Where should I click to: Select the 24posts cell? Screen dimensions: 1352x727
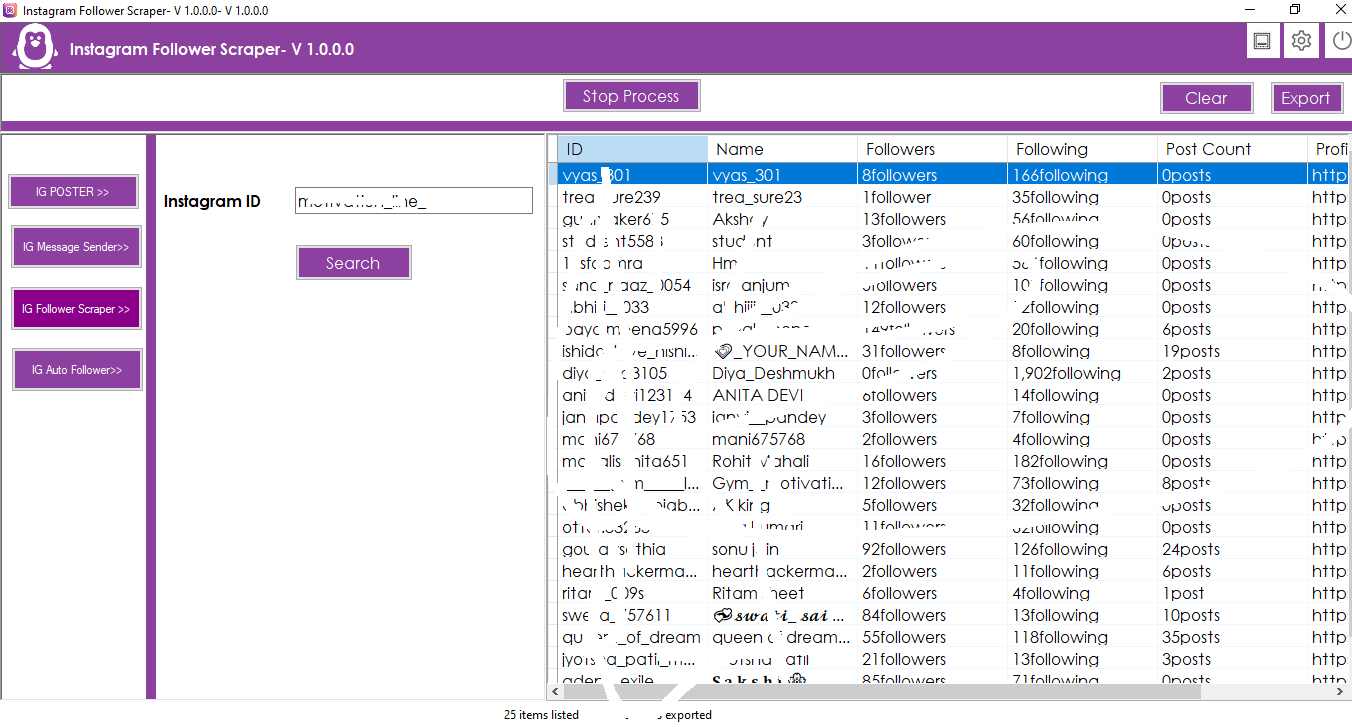(1232, 549)
